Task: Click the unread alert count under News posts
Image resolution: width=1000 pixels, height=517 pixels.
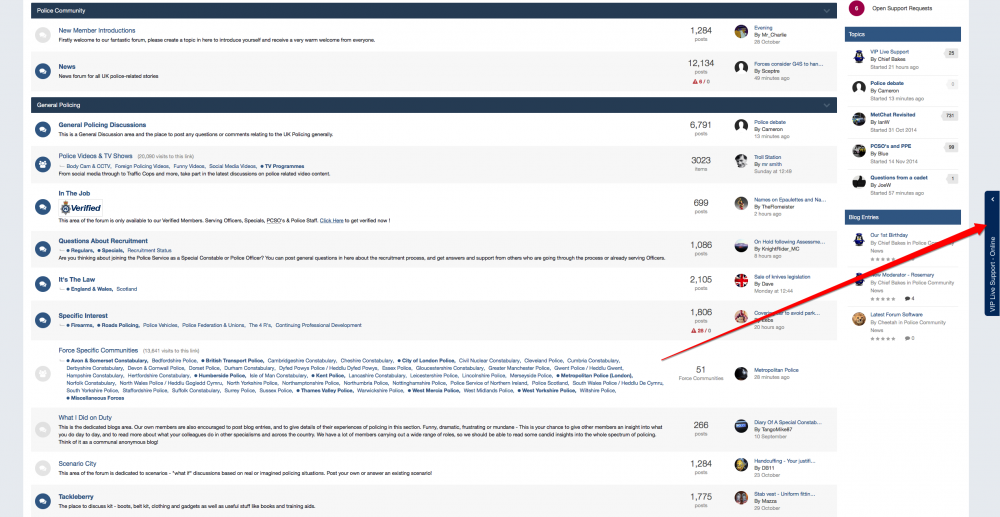Action: [700, 82]
